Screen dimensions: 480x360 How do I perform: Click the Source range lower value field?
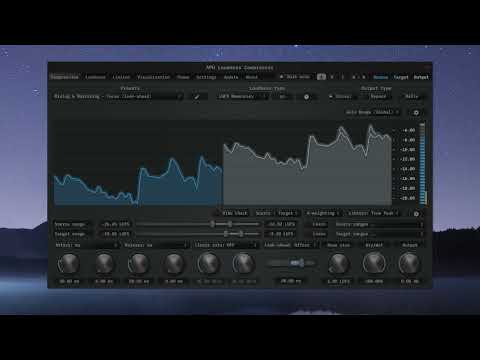116,224
